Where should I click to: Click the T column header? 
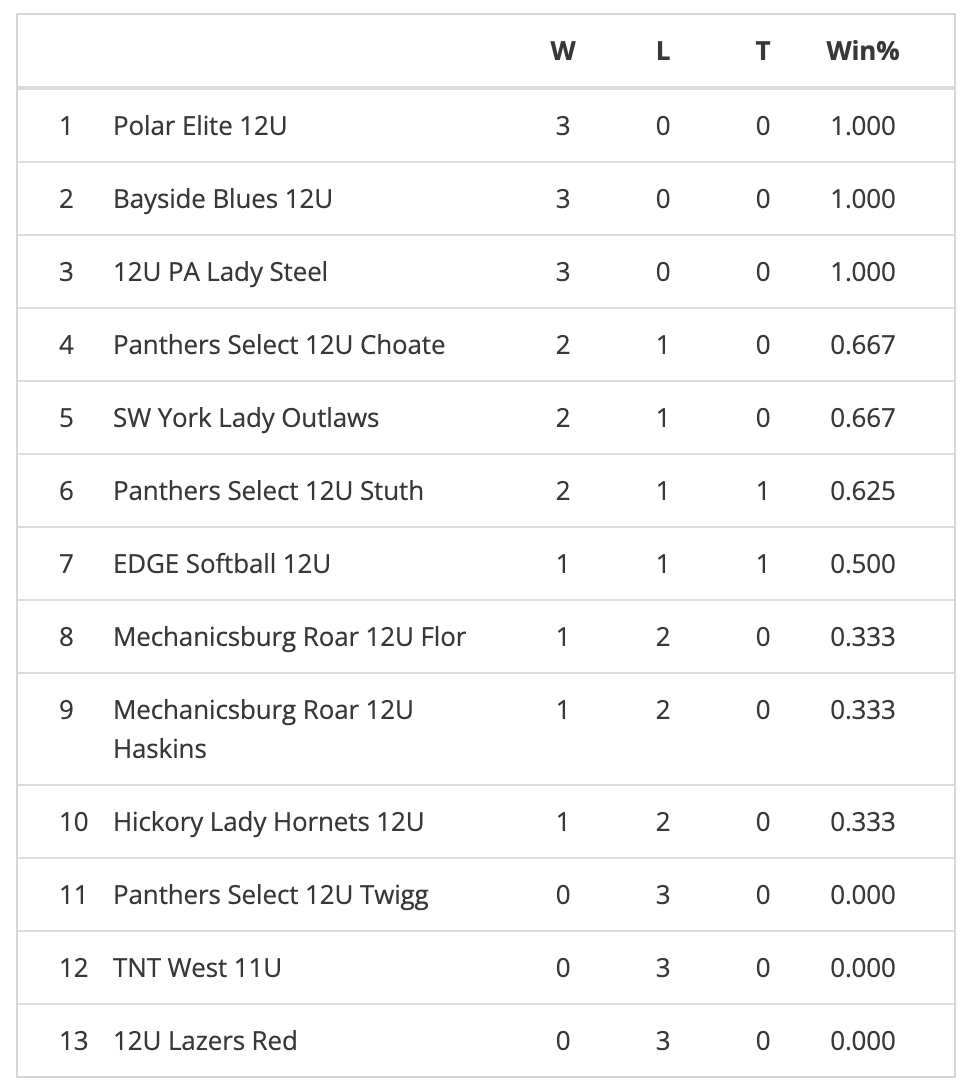[763, 51]
